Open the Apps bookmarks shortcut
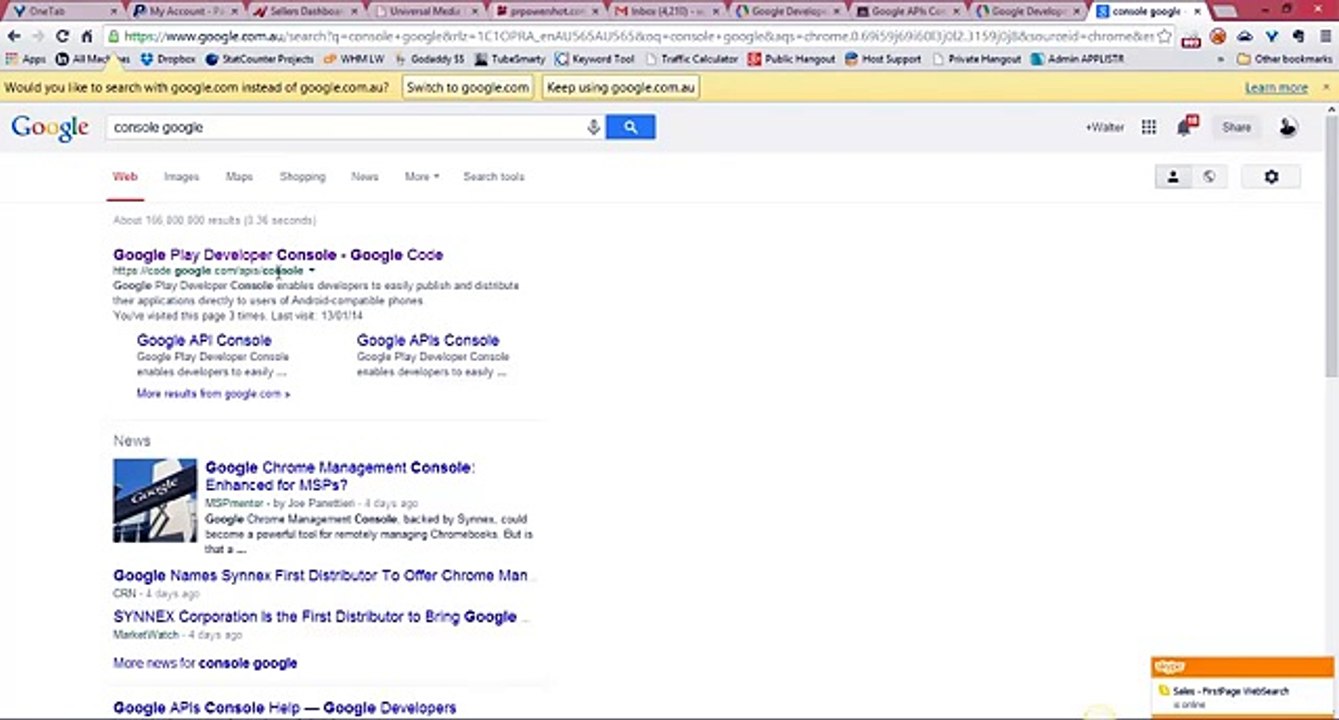The height and width of the screenshot is (720, 1339). pyautogui.click(x=26, y=59)
